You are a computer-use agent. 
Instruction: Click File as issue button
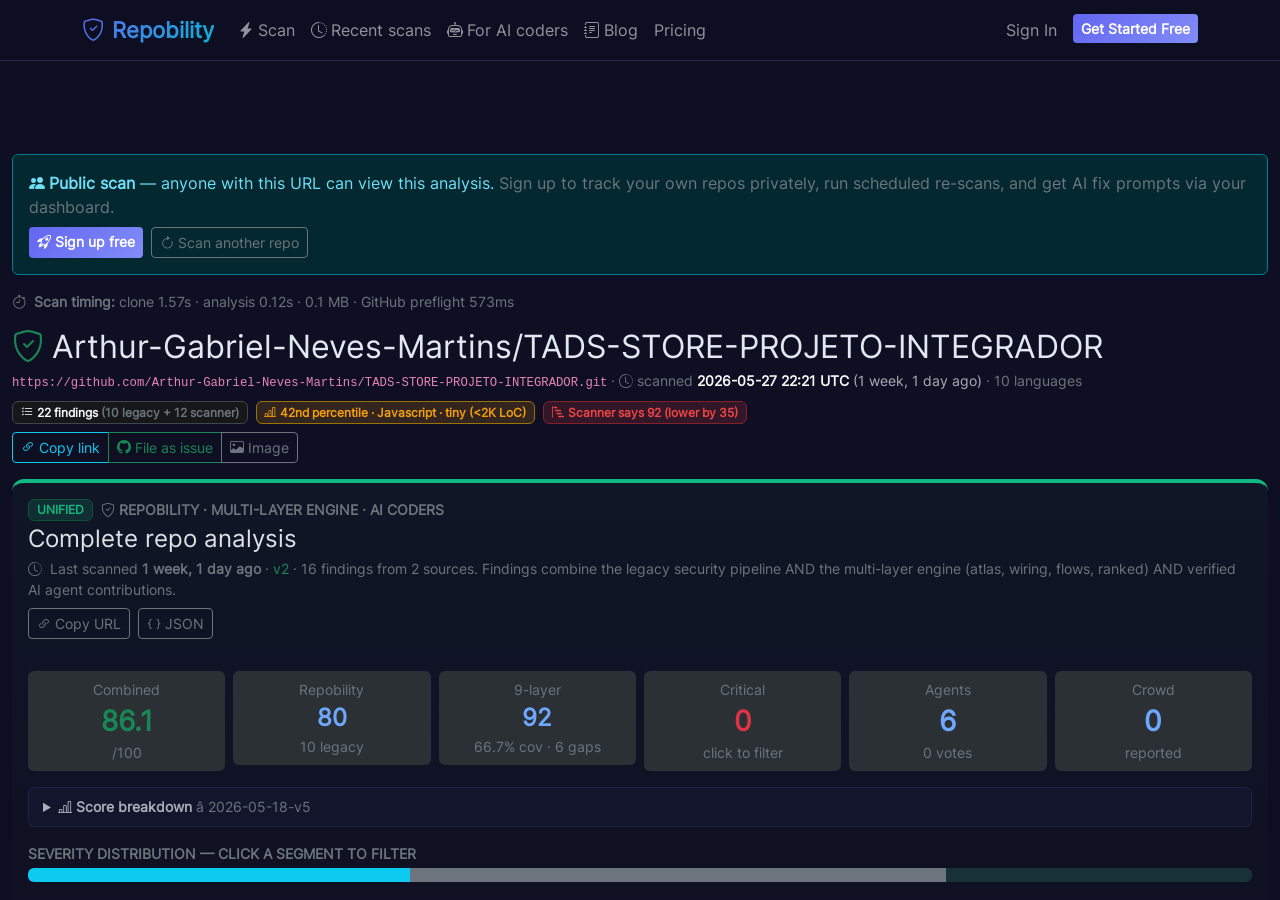[x=165, y=448]
